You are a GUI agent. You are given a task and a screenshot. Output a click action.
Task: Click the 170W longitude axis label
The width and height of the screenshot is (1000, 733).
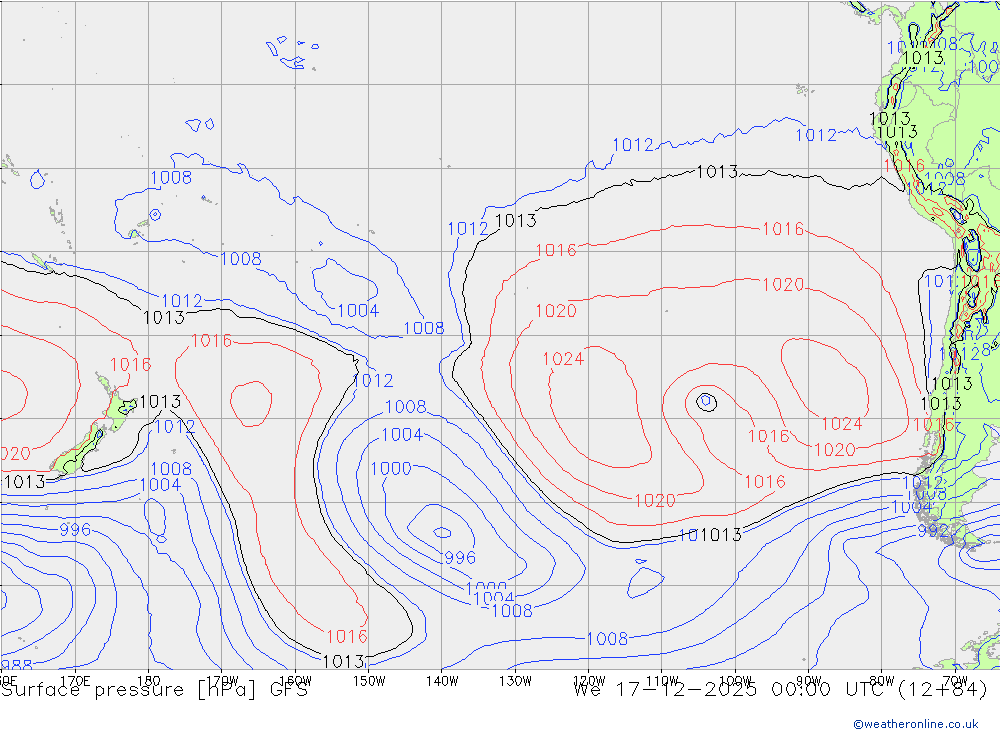coord(222,681)
